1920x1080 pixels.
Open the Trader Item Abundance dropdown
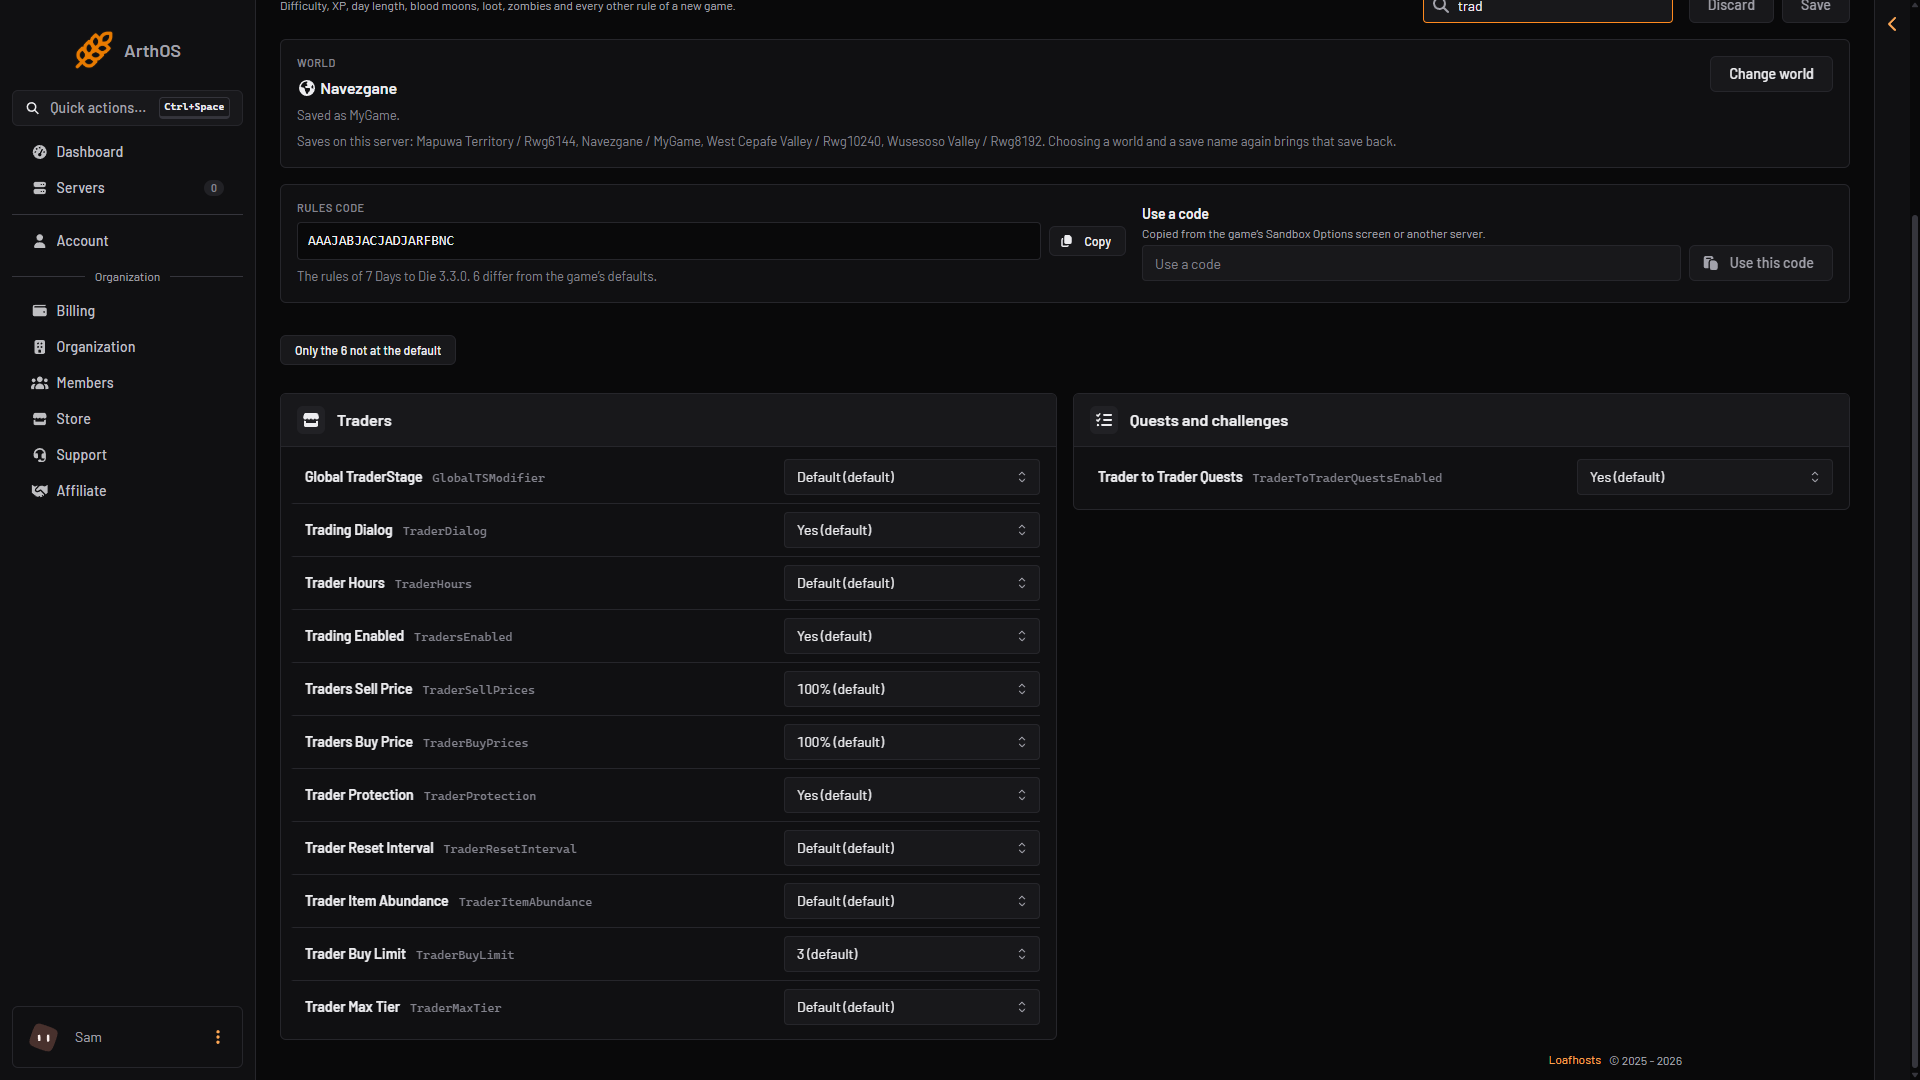coord(911,901)
